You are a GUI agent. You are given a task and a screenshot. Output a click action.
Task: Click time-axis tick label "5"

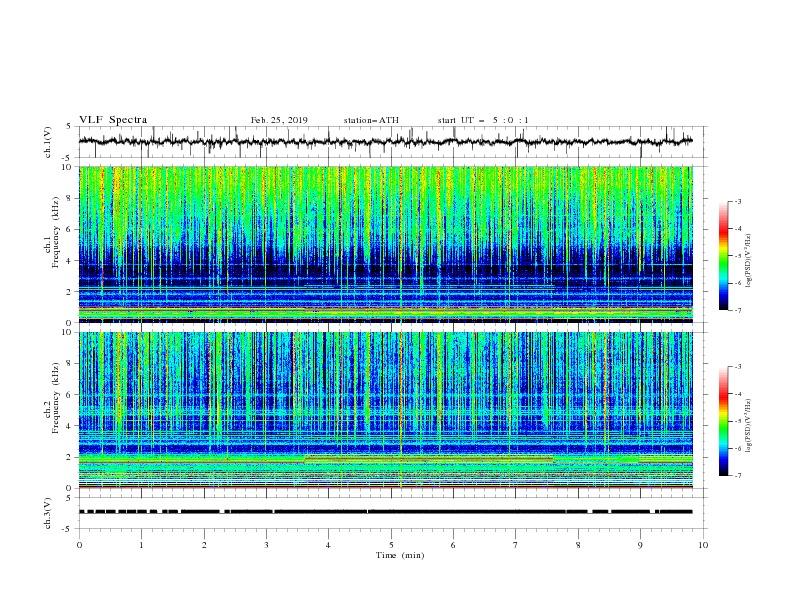391,545
